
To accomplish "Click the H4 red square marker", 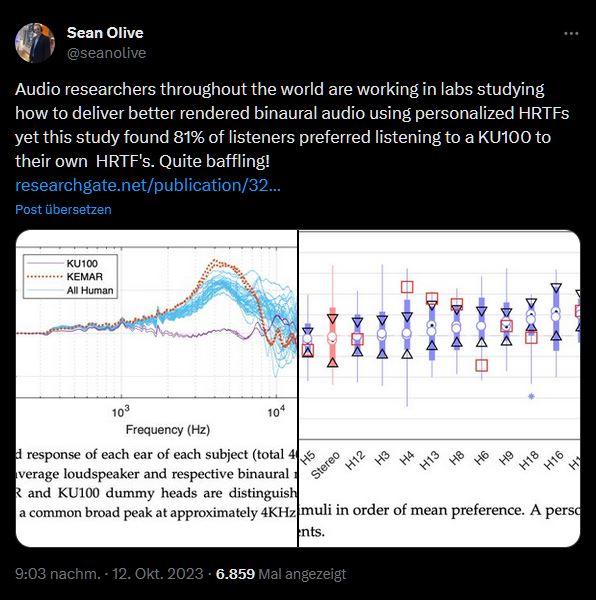I will tap(407, 287).
